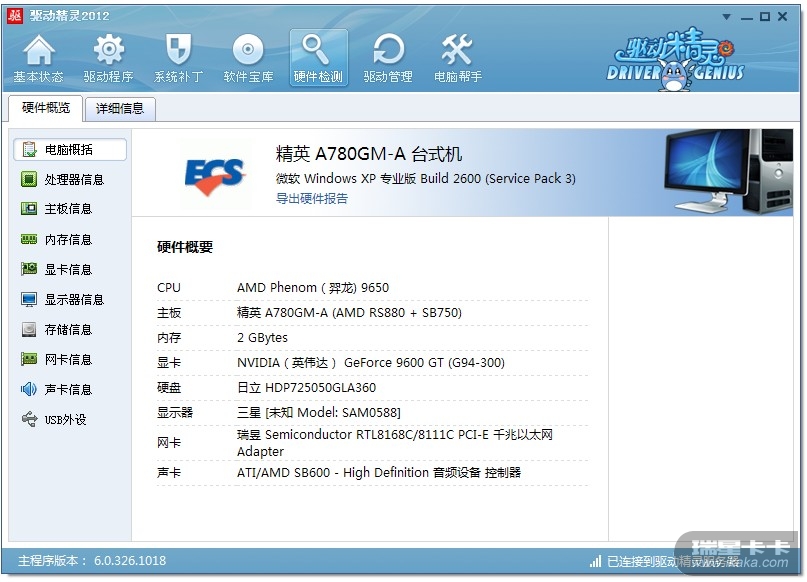Maximize the 驱动精灵2012 window
Image resolution: width=807 pixels, height=582 pixels.
coord(765,17)
